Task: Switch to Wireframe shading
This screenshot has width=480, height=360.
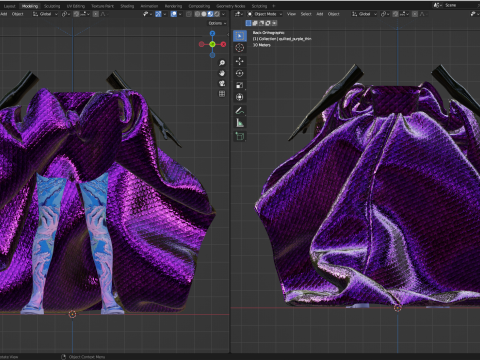Action: pyautogui.click(x=198, y=14)
